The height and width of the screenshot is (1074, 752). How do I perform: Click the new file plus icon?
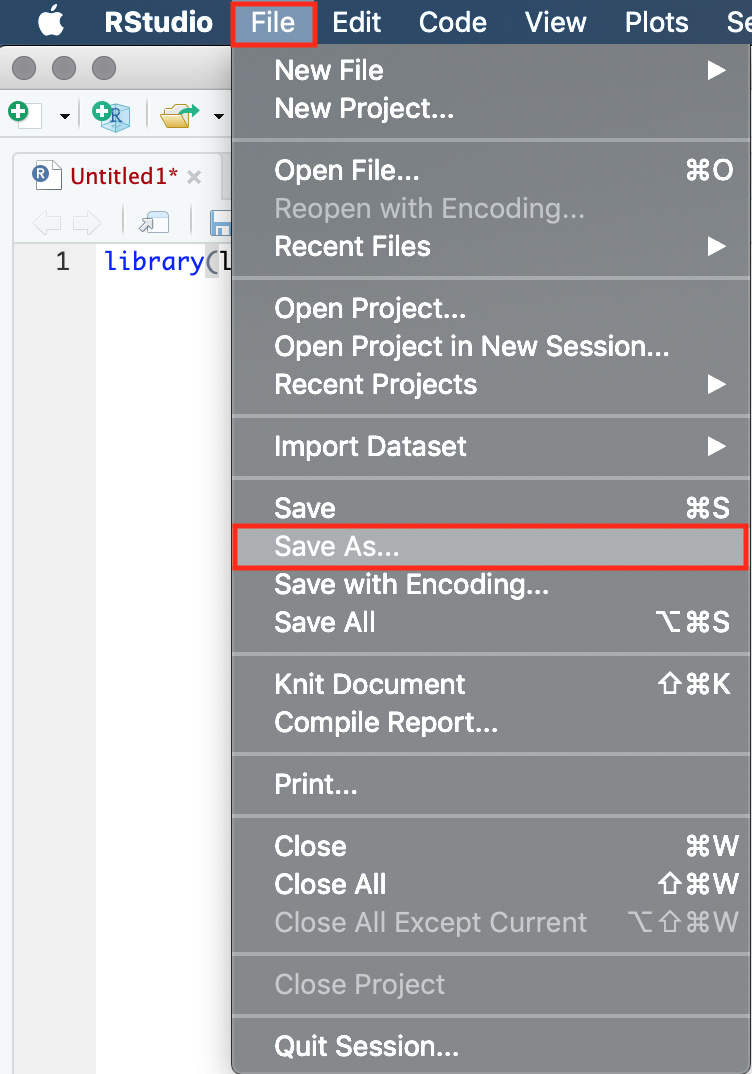(x=25, y=114)
